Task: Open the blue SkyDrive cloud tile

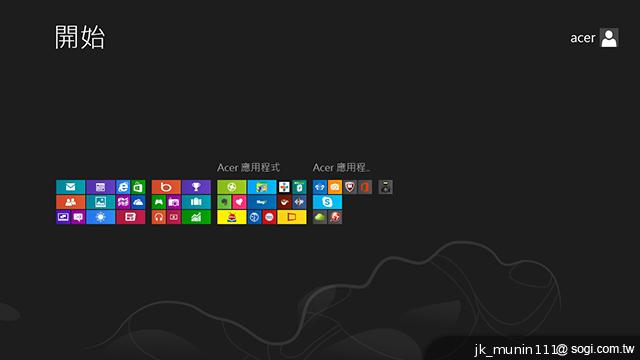Action: click(x=138, y=202)
